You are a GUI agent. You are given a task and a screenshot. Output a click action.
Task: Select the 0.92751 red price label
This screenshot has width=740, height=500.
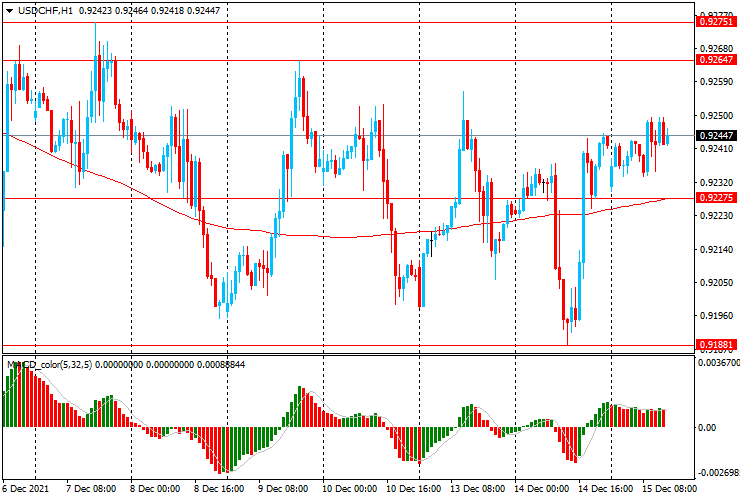coord(716,21)
